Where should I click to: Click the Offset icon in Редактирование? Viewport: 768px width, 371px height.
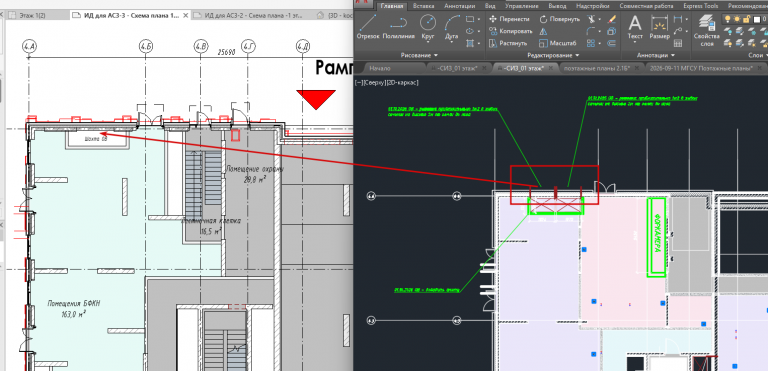pos(611,43)
